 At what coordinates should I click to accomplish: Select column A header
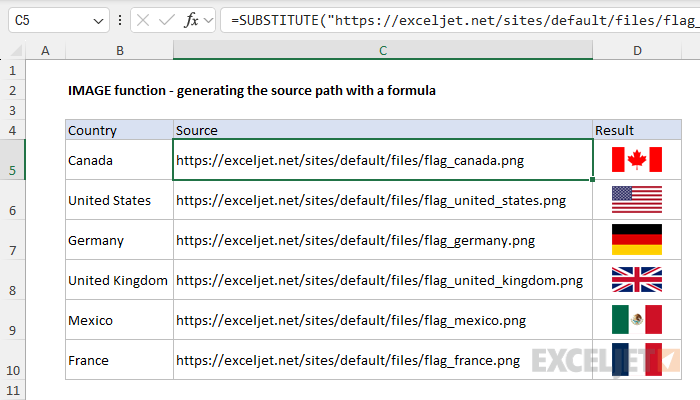[x=45, y=50]
